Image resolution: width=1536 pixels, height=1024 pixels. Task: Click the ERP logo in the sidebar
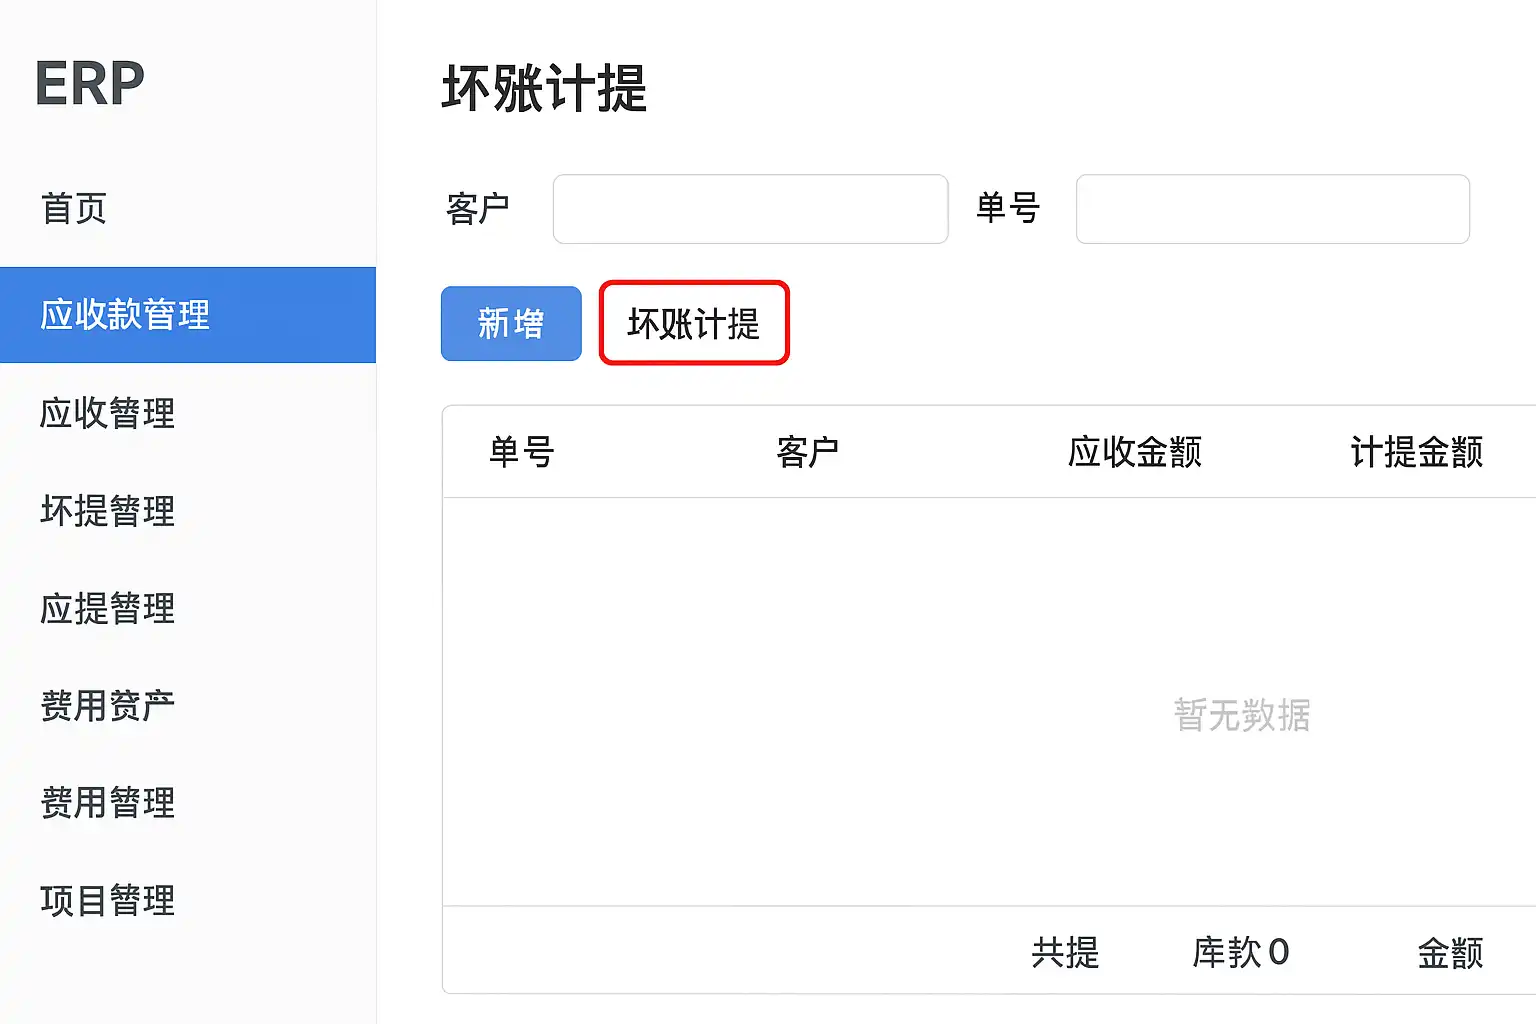[90, 83]
